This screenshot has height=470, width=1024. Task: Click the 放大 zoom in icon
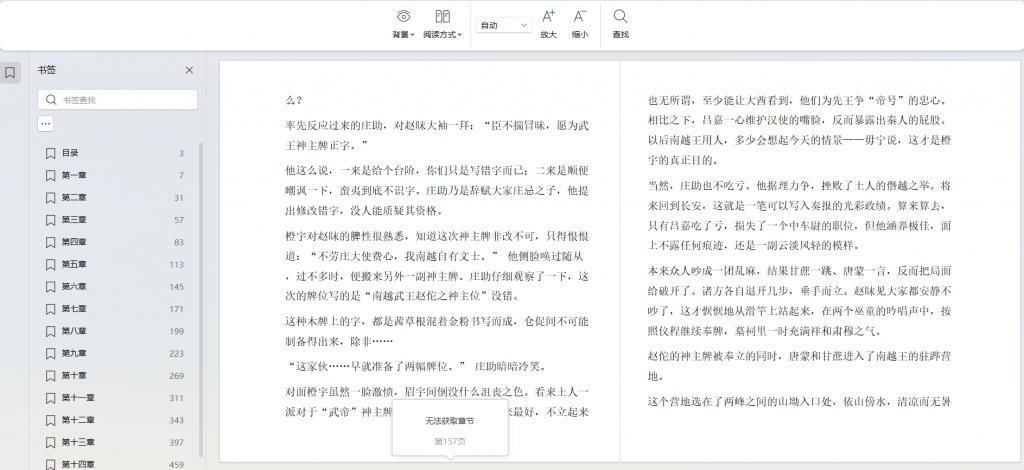coord(548,17)
